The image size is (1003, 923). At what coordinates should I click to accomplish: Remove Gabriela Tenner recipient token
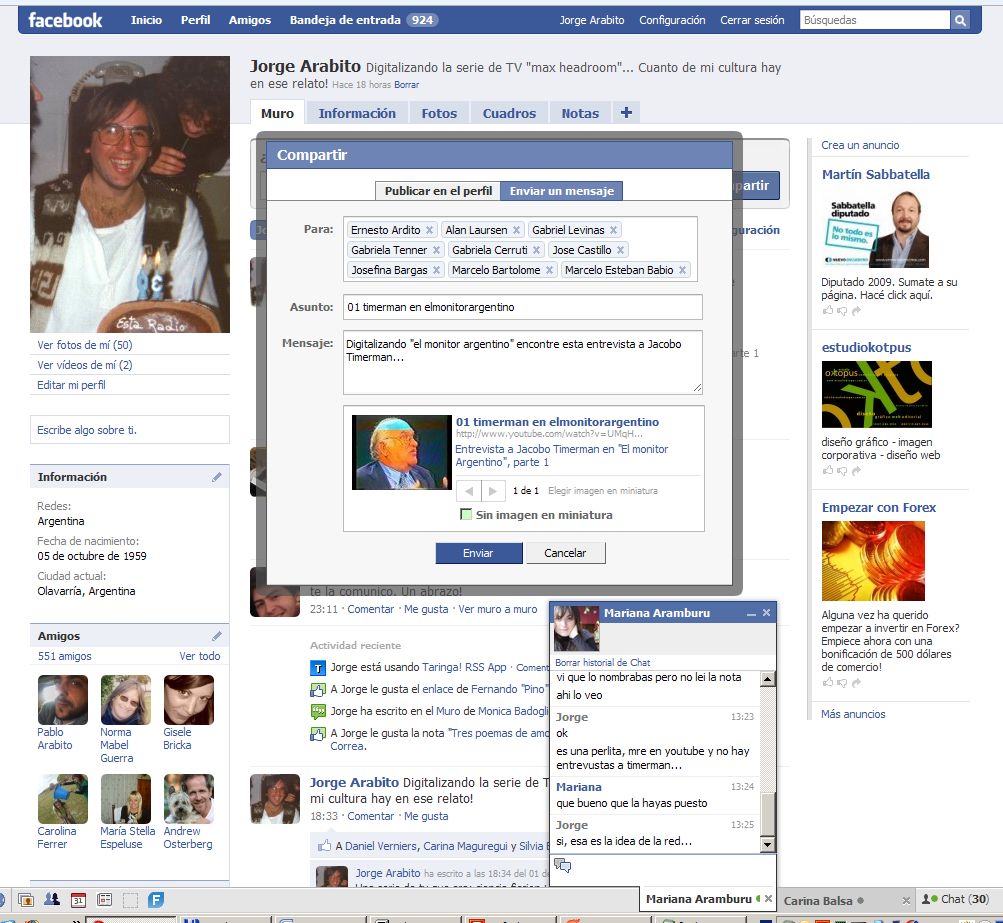click(436, 250)
